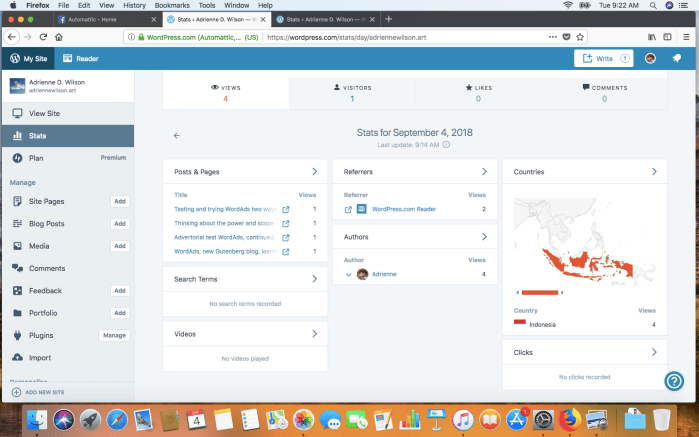Expand the Videos panel
The height and width of the screenshot is (437, 699).
click(x=314, y=334)
